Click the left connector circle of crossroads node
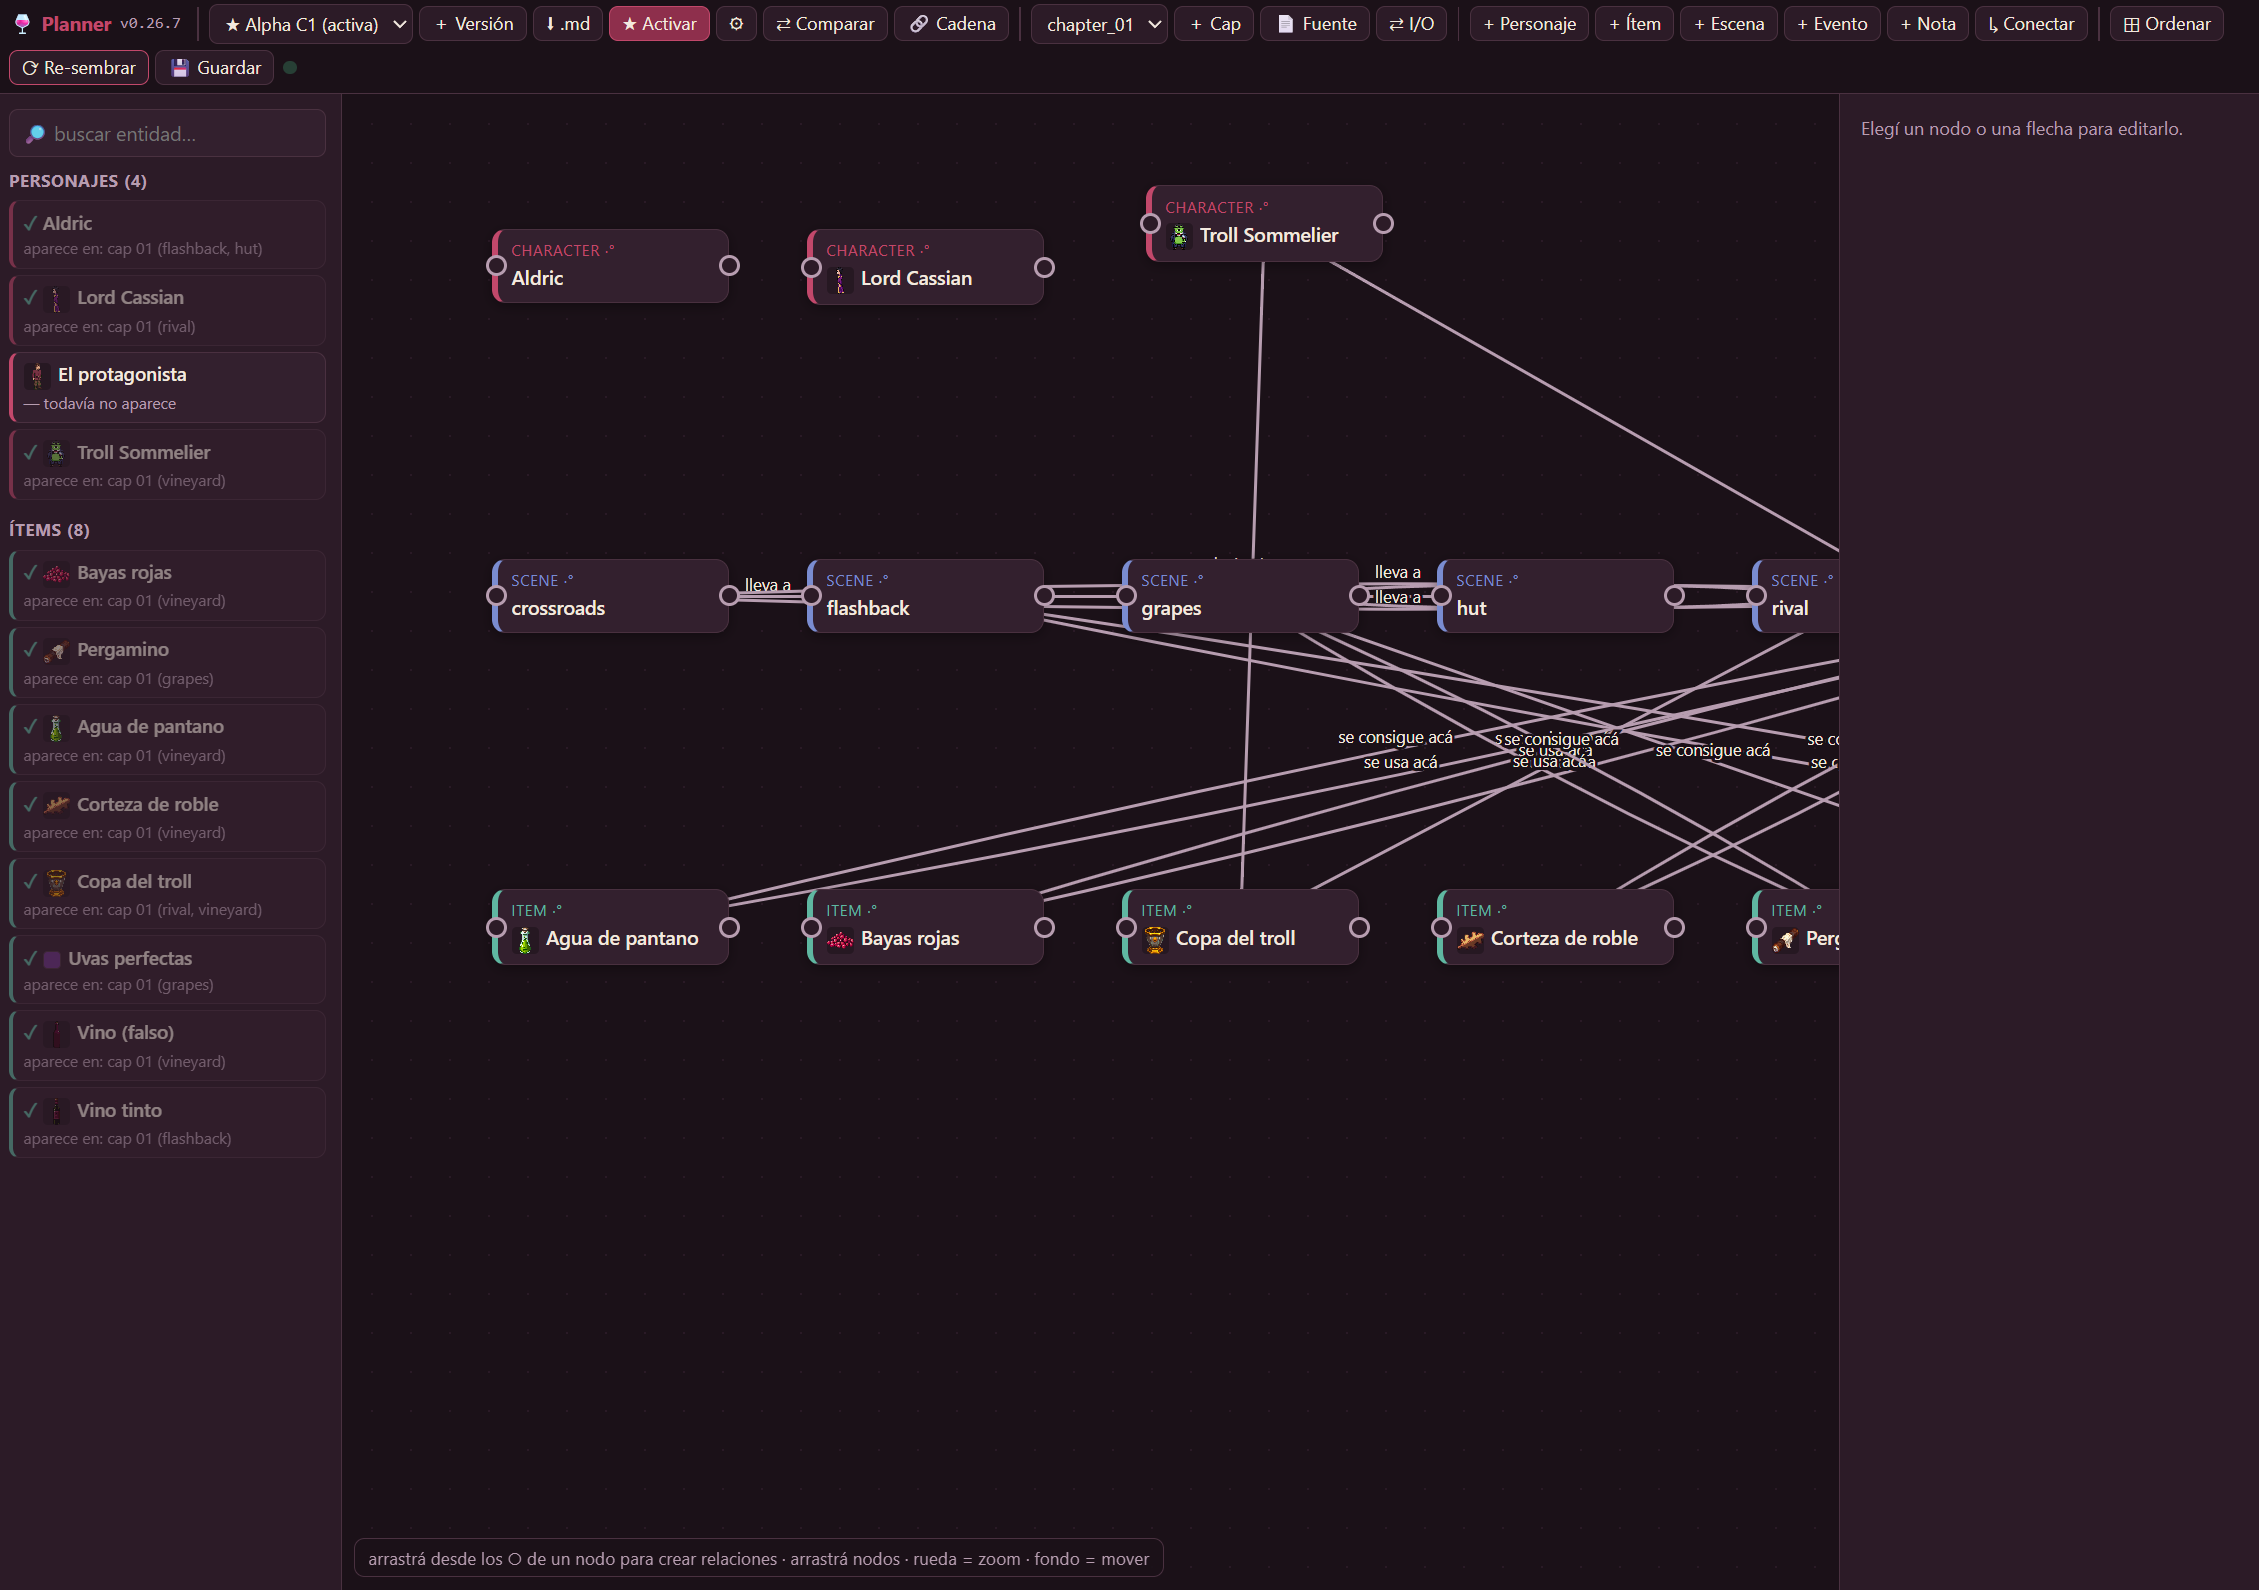 [496, 596]
